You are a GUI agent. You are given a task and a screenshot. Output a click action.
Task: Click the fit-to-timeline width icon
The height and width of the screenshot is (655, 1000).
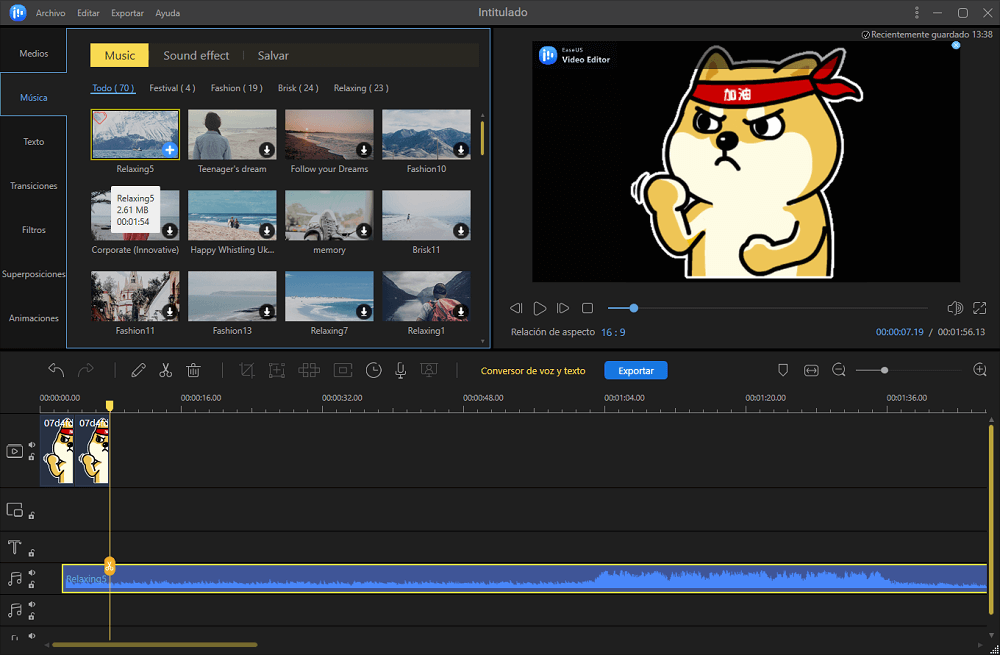[x=811, y=370]
